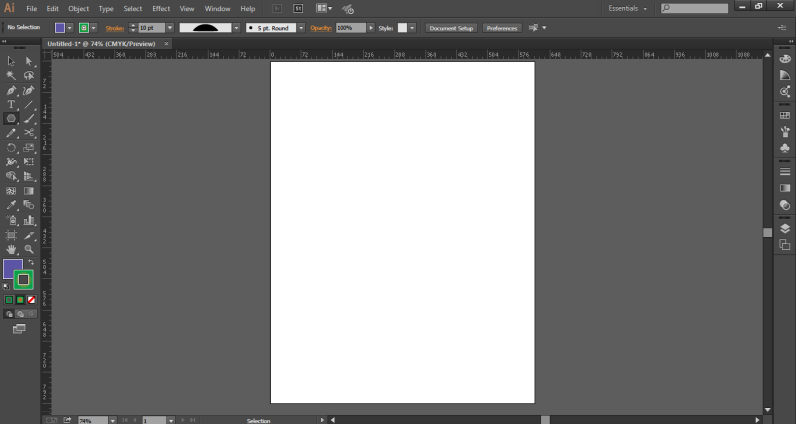Expand the right panel dock arrows
The width and height of the screenshot is (796, 424).
791,42
